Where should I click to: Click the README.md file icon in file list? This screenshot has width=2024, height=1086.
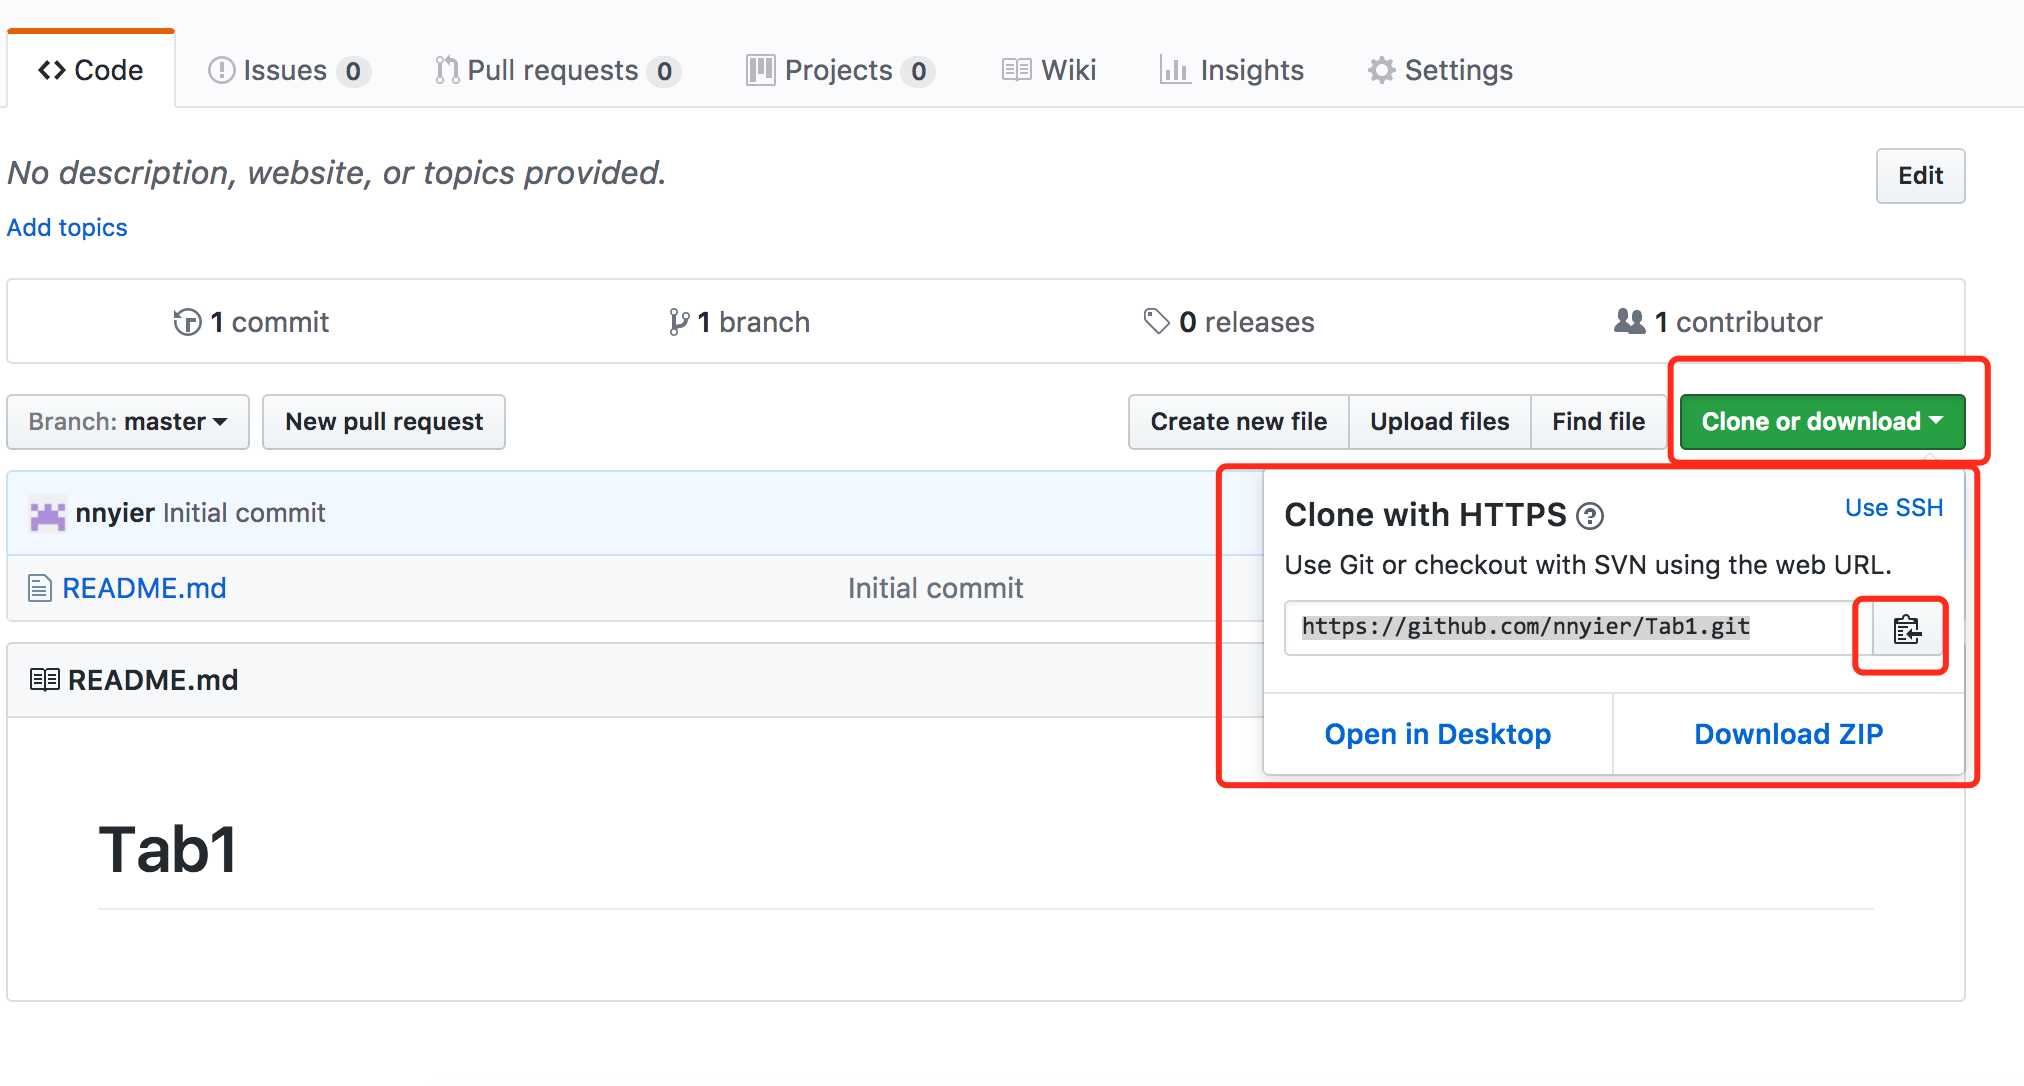pyautogui.click(x=39, y=588)
